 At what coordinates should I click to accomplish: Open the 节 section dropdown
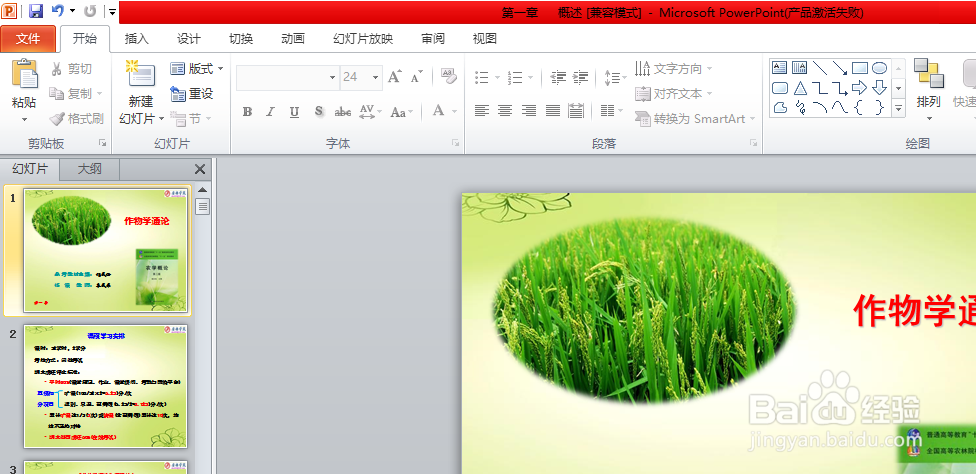(191, 118)
